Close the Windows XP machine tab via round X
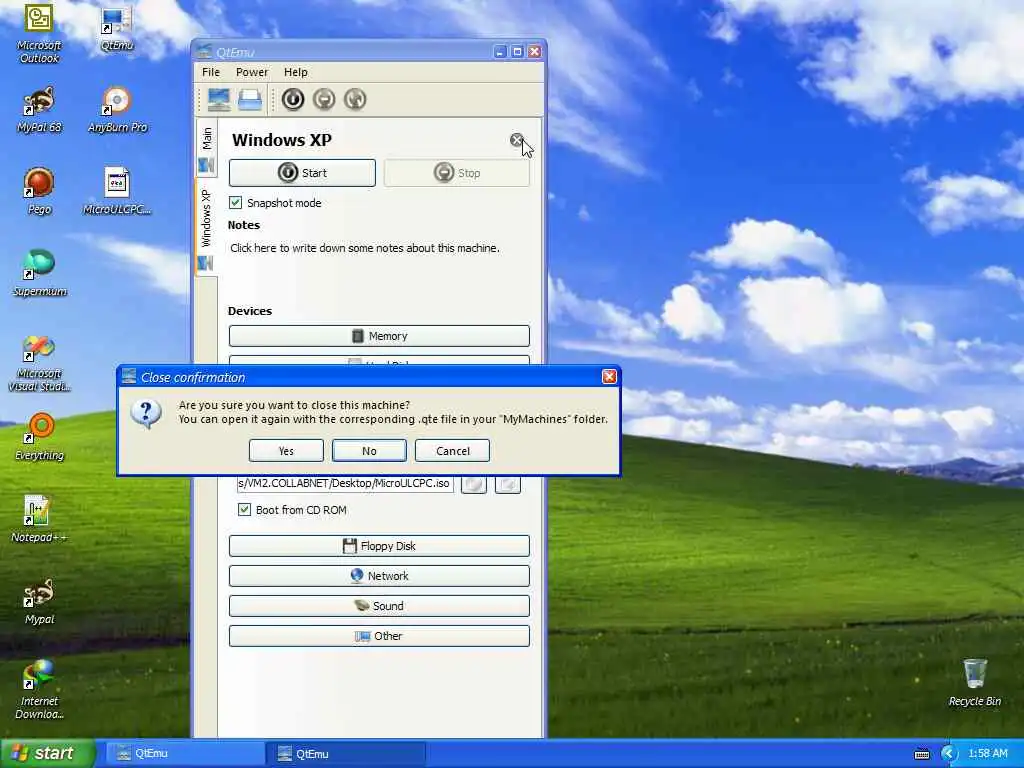Screen dimensions: 1024x768 (x=517, y=140)
